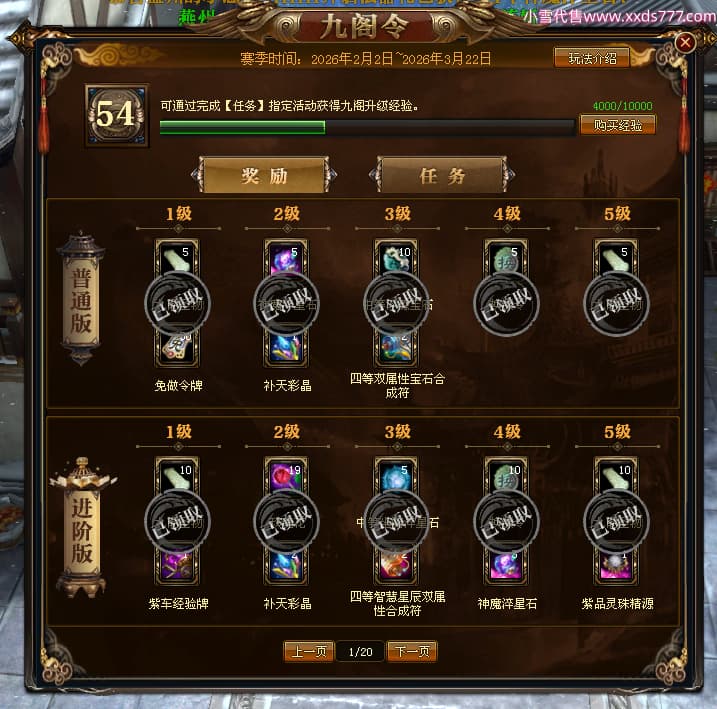Click the 已领取 stamp on 进阶版 1级
717x709 pixels.
[177, 522]
